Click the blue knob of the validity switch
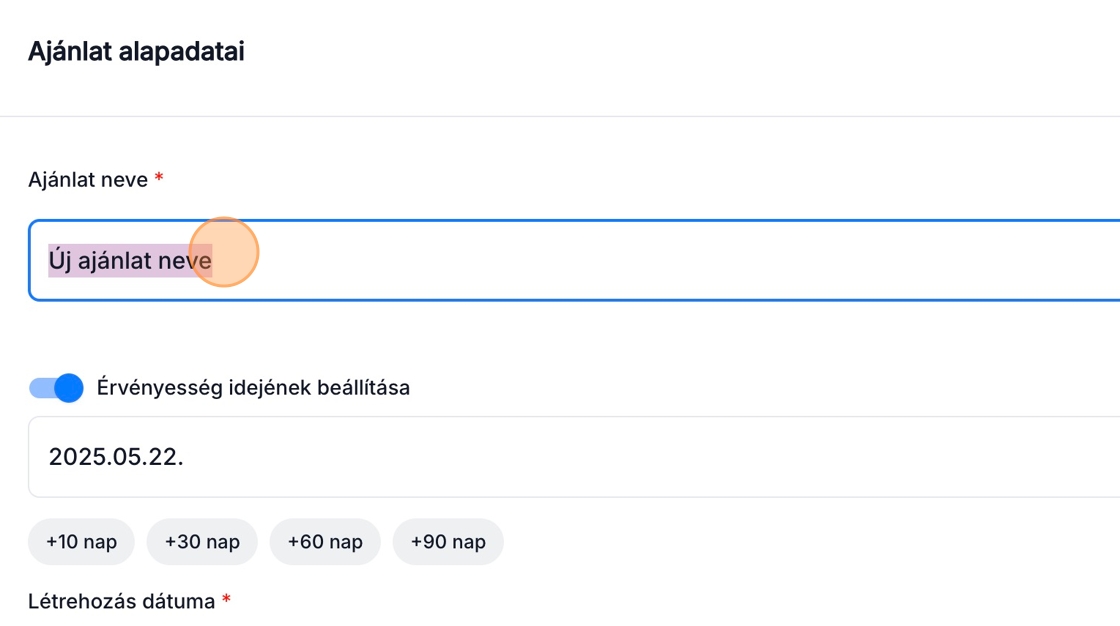This screenshot has width=1120, height=626. [x=68, y=388]
